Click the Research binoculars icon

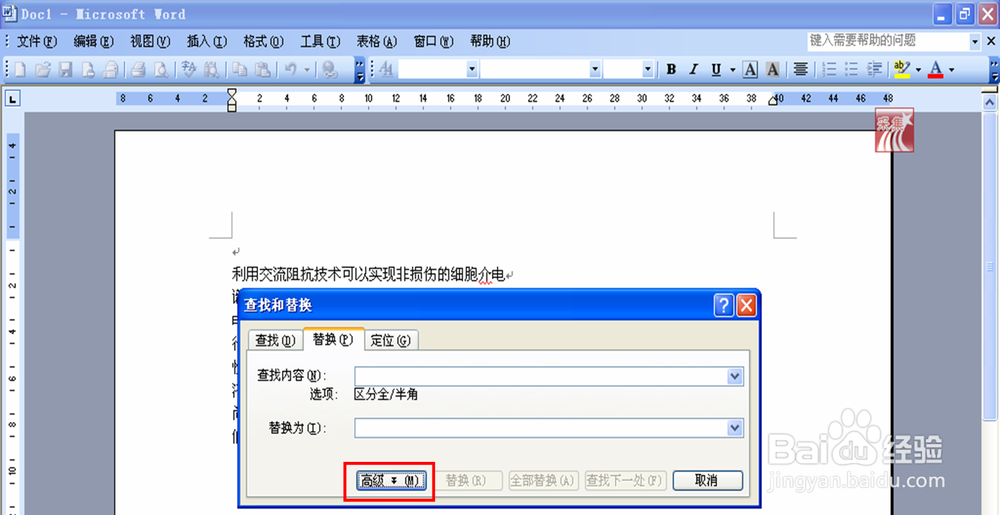[x=212, y=69]
